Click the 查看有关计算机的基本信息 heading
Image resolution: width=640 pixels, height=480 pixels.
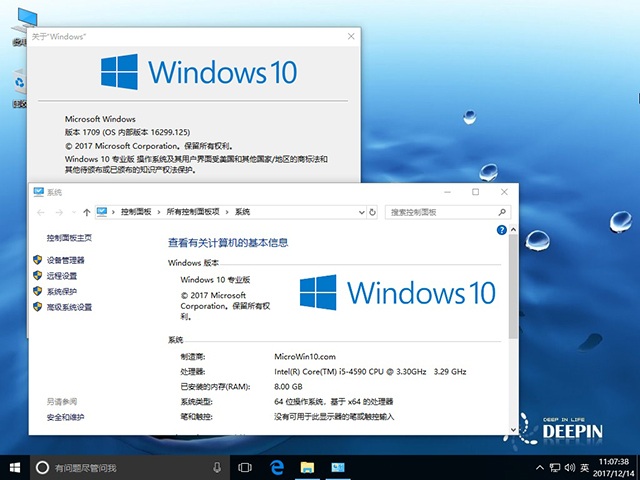[228, 243]
